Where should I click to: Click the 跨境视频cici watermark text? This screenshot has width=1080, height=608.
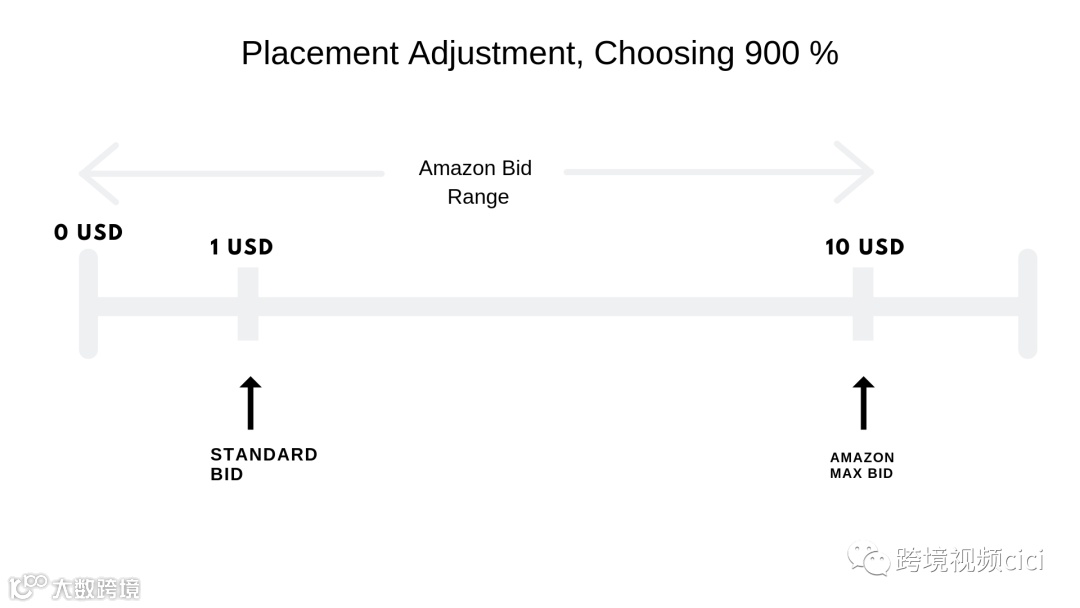(x=969, y=560)
